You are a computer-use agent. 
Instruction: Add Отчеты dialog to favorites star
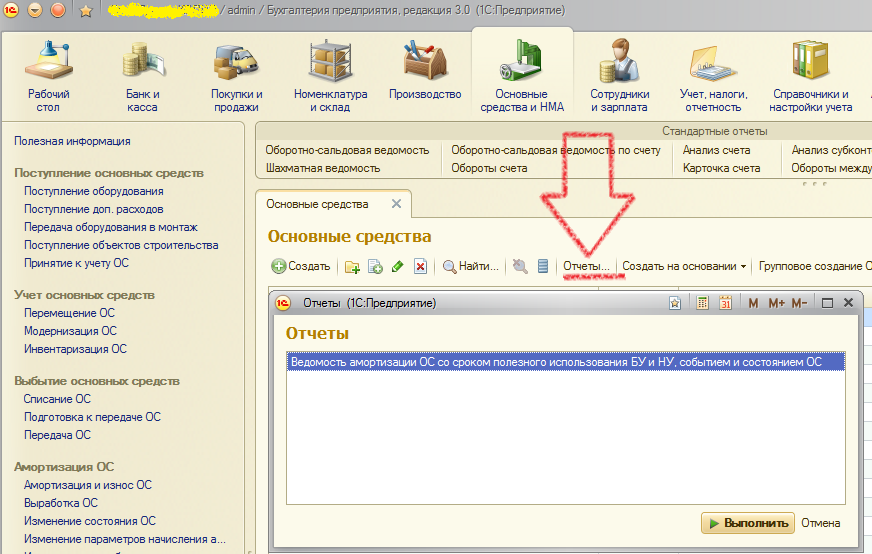(x=675, y=303)
